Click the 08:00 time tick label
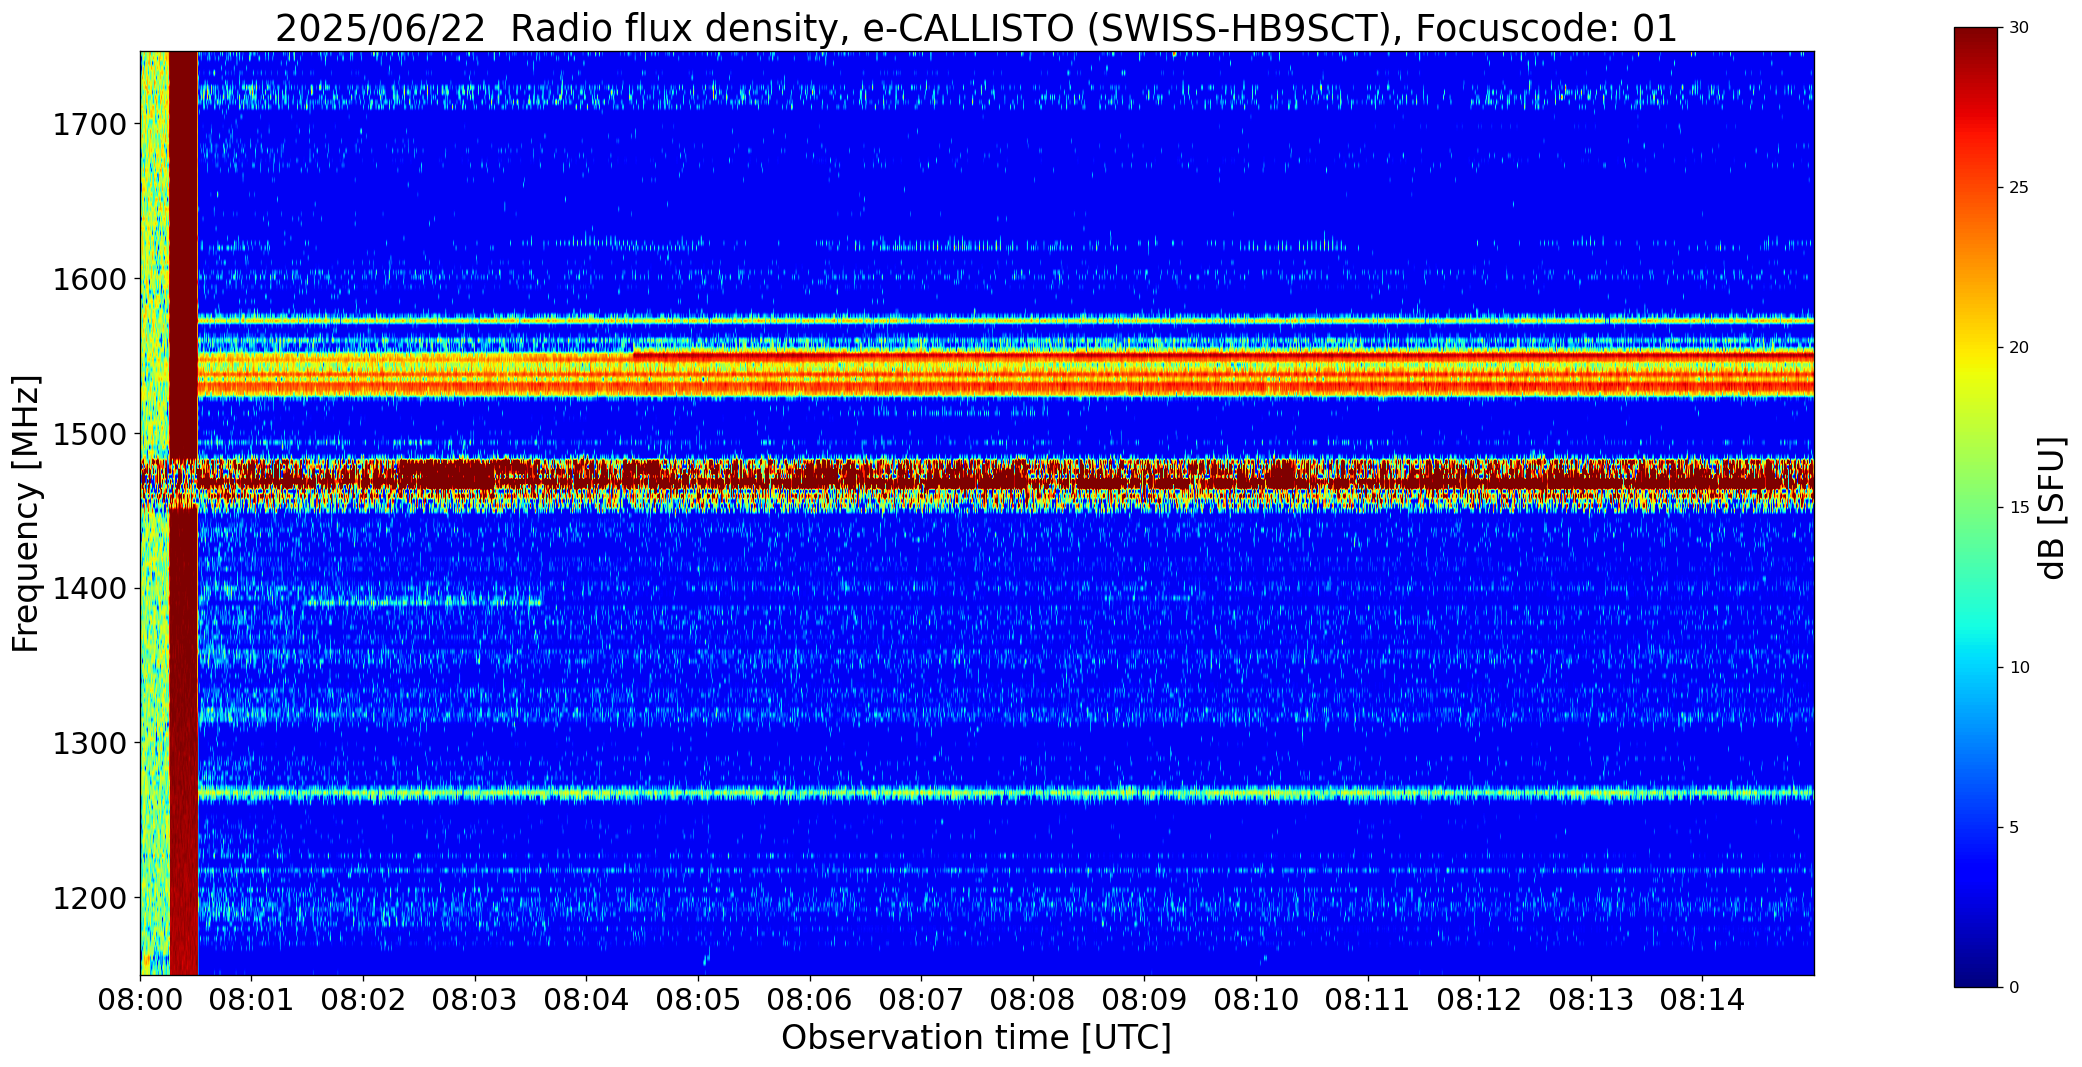Viewport: 2082px width, 1067px height. click(x=140, y=1000)
